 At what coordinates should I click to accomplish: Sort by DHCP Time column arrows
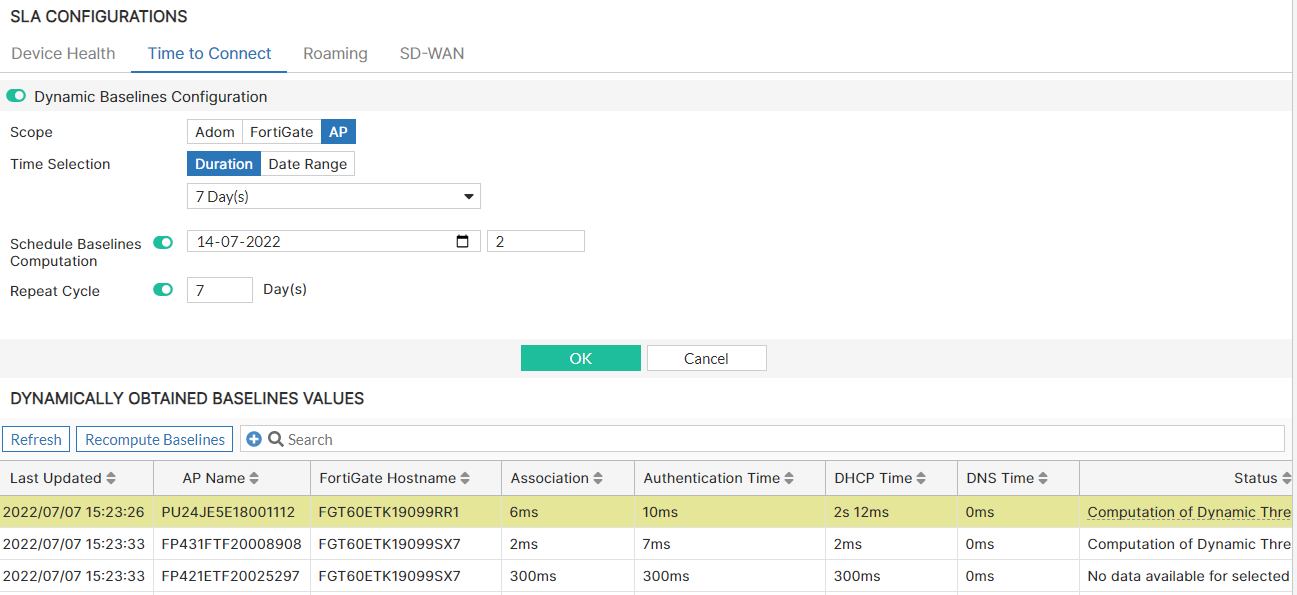(x=921, y=478)
